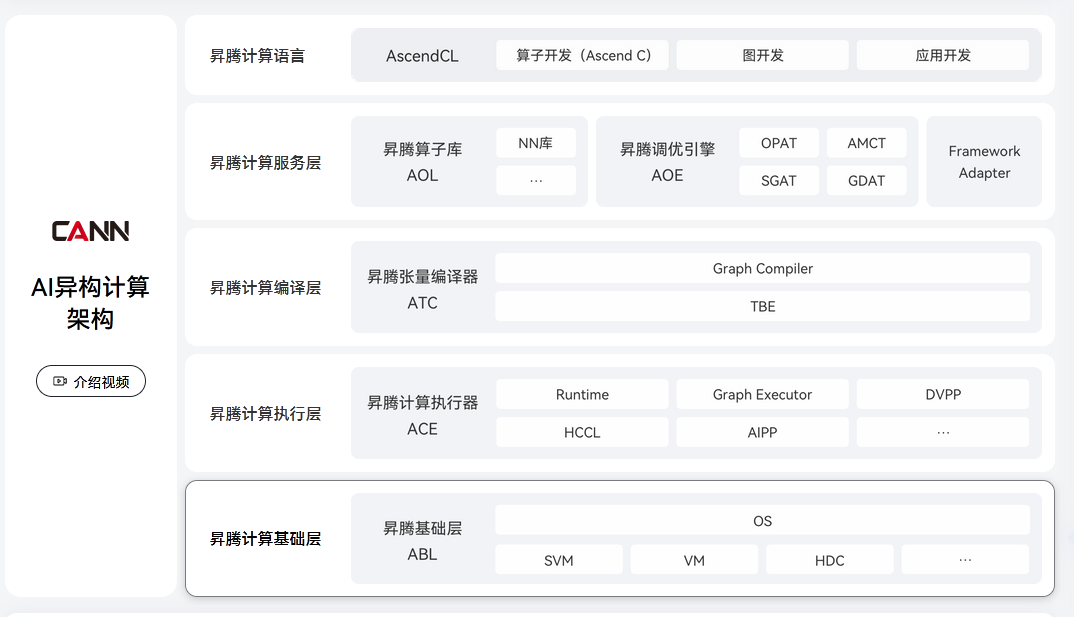Select the GDAT box
Screen dimensions: 1074x617
[866, 181]
